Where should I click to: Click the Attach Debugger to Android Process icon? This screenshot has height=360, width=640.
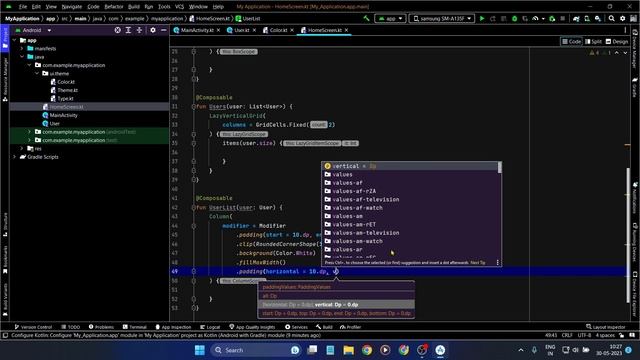(552, 18)
